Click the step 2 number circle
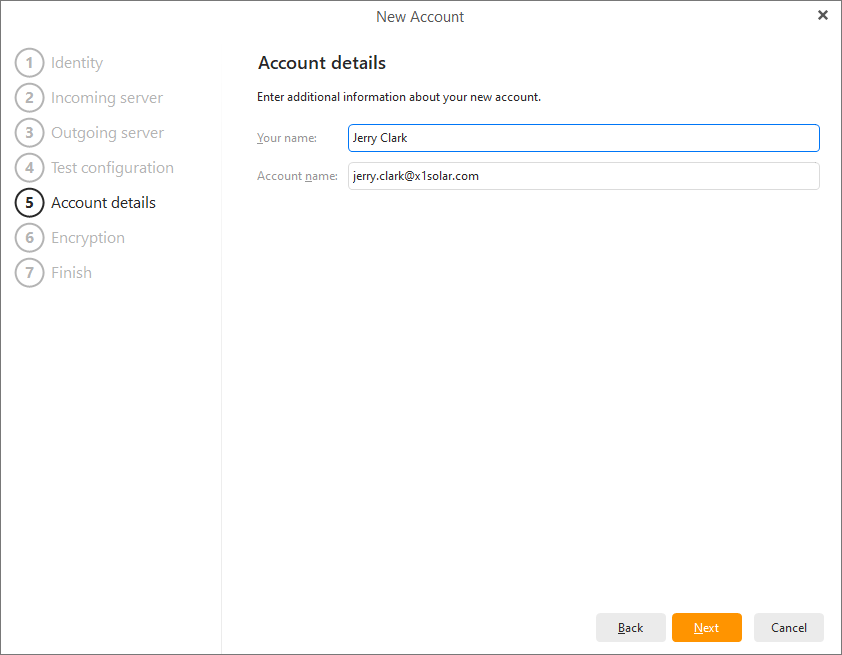Screen dimensions: 842x655 (x=30, y=98)
